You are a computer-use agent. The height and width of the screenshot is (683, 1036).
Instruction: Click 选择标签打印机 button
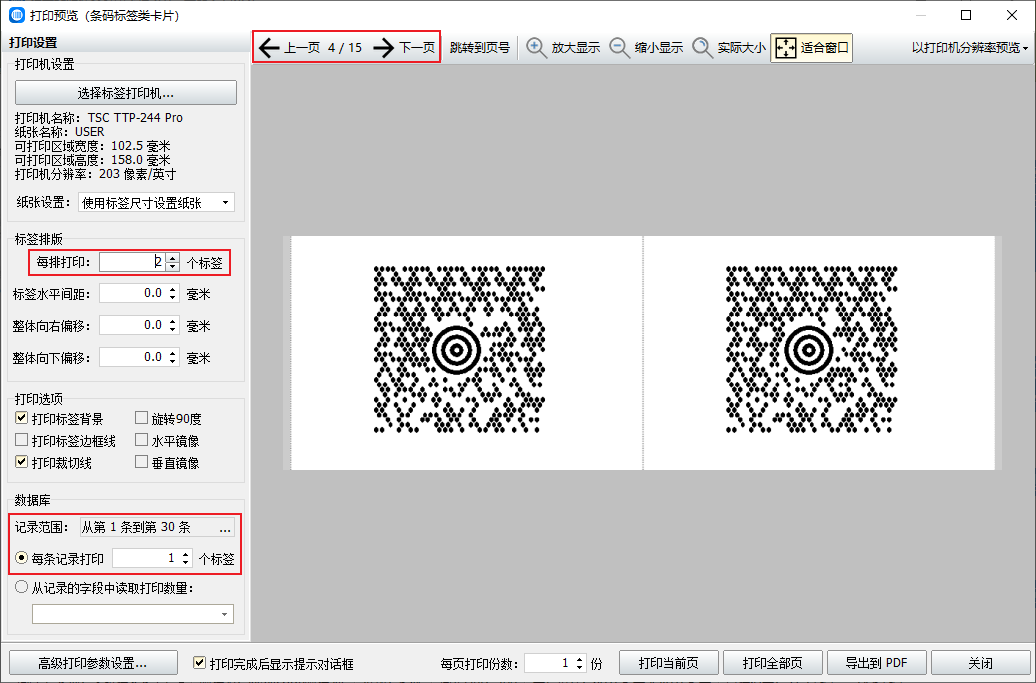126,92
